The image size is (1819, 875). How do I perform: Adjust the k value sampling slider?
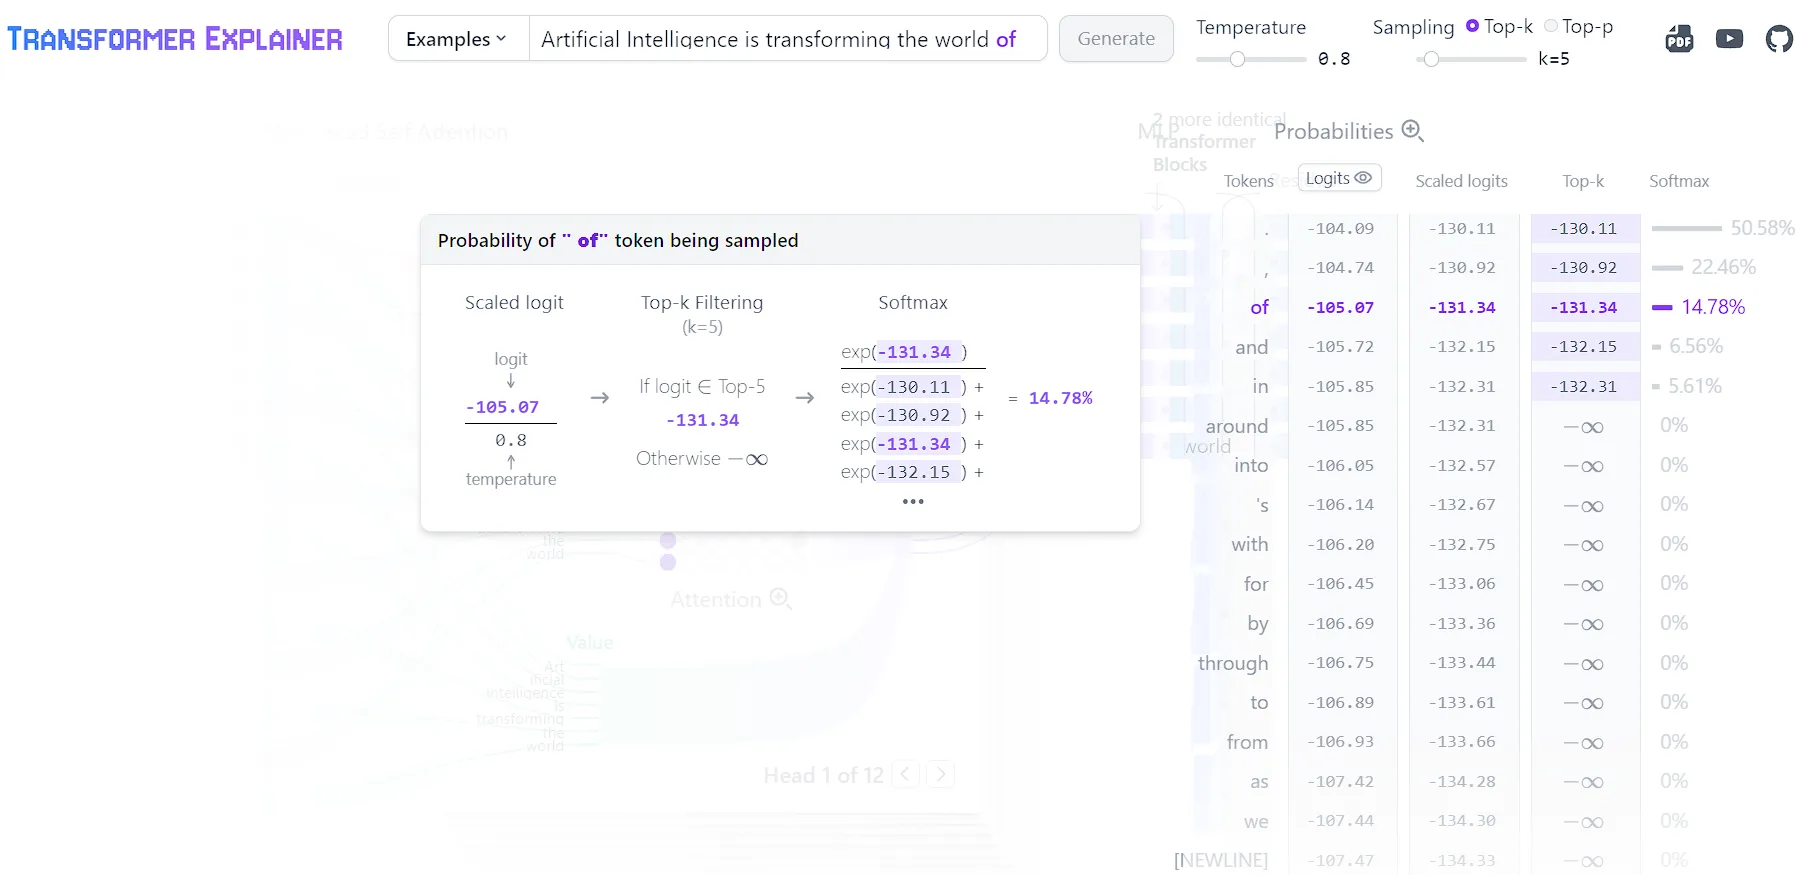pyautogui.click(x=1471, y=59)
